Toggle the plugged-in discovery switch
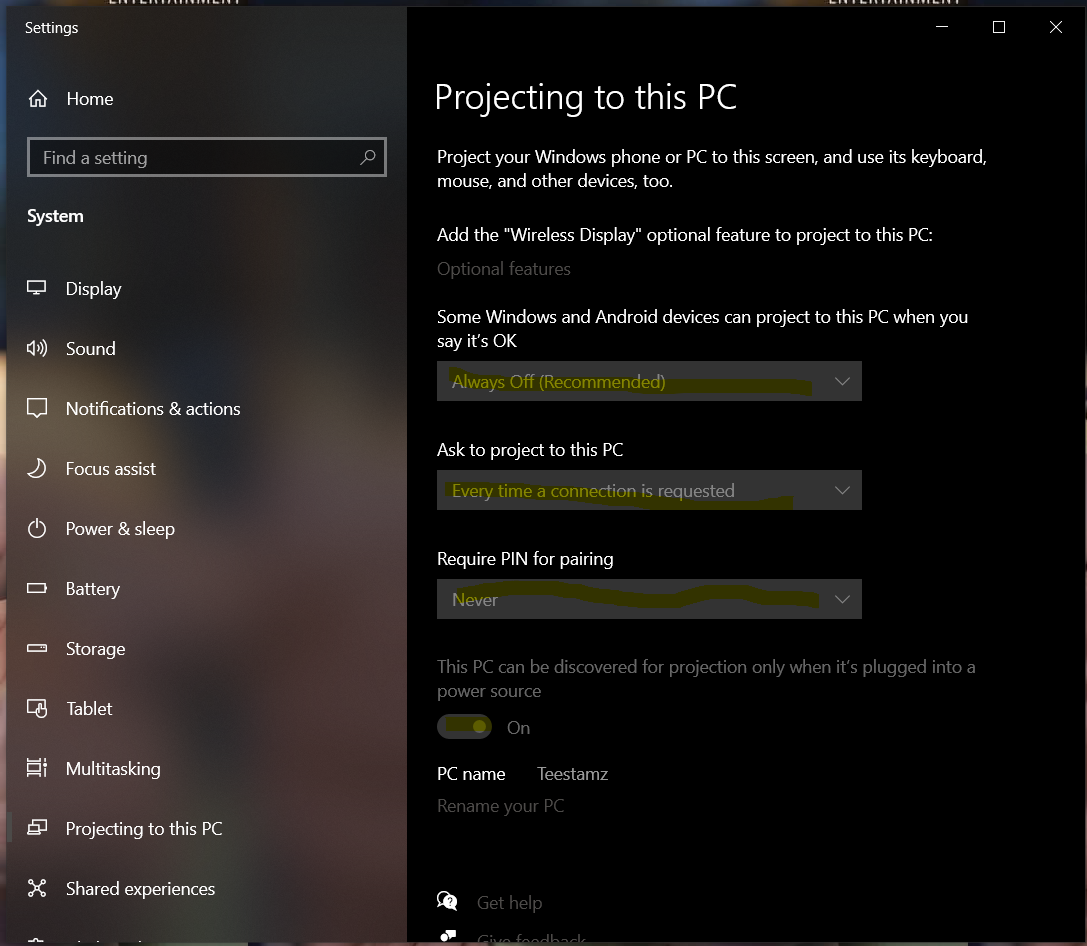1087x946 pixels. tap(464, 727)
